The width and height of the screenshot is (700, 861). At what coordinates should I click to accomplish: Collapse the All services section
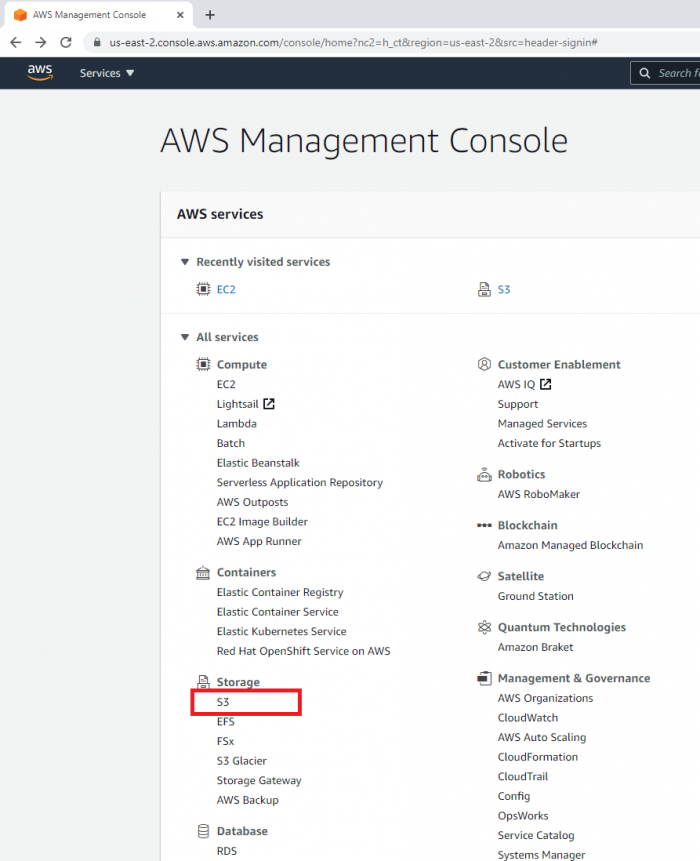pos(185,337)
